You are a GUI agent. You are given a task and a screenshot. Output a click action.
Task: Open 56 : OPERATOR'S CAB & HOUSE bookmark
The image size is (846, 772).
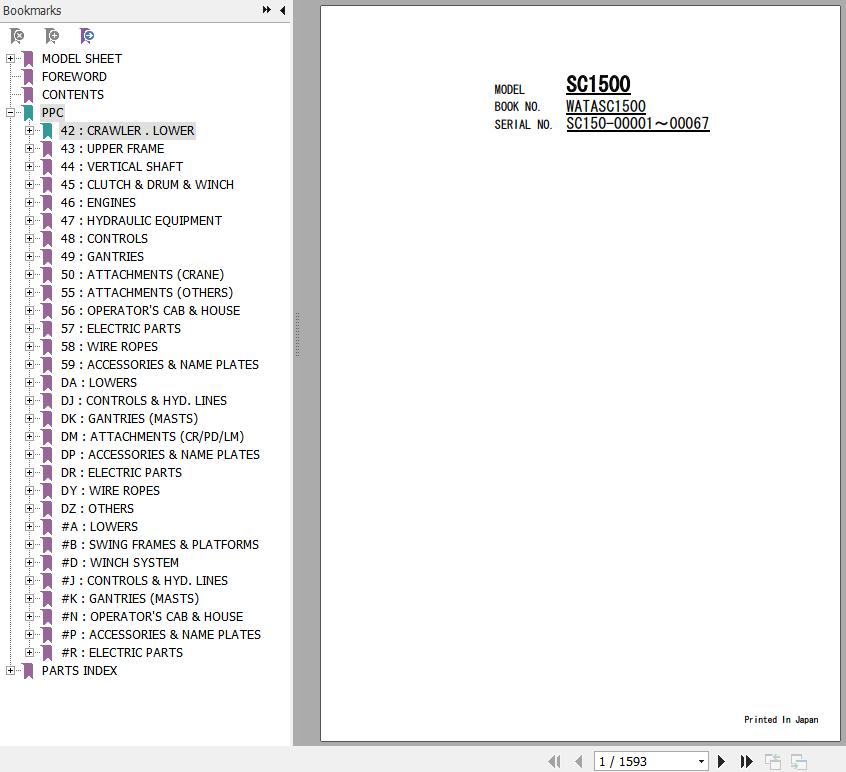(x=150, y=310)
